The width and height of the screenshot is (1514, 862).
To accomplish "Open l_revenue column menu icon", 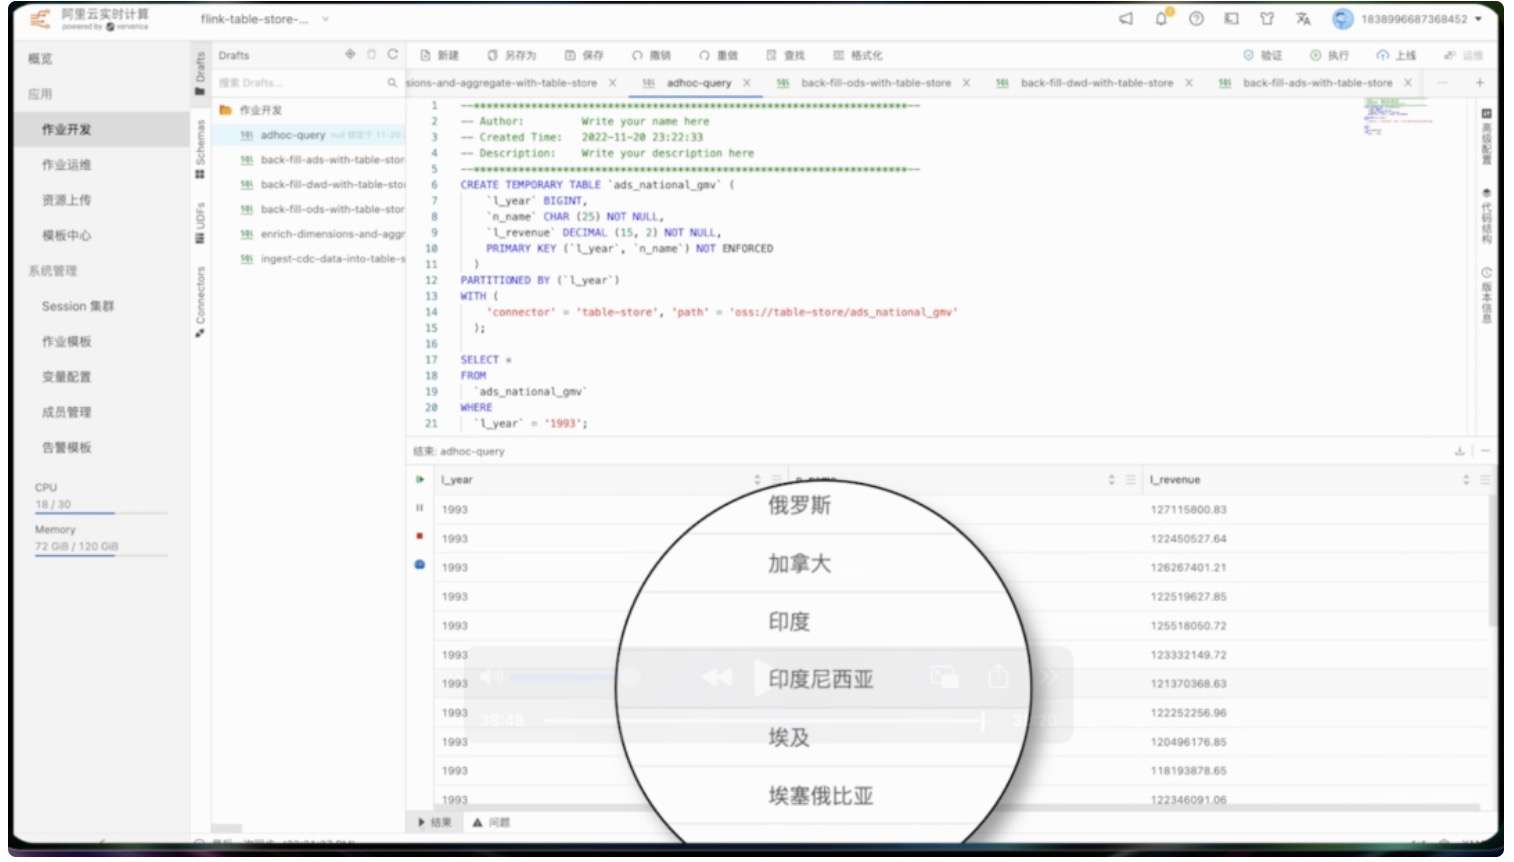I will tap(1485, 480).
